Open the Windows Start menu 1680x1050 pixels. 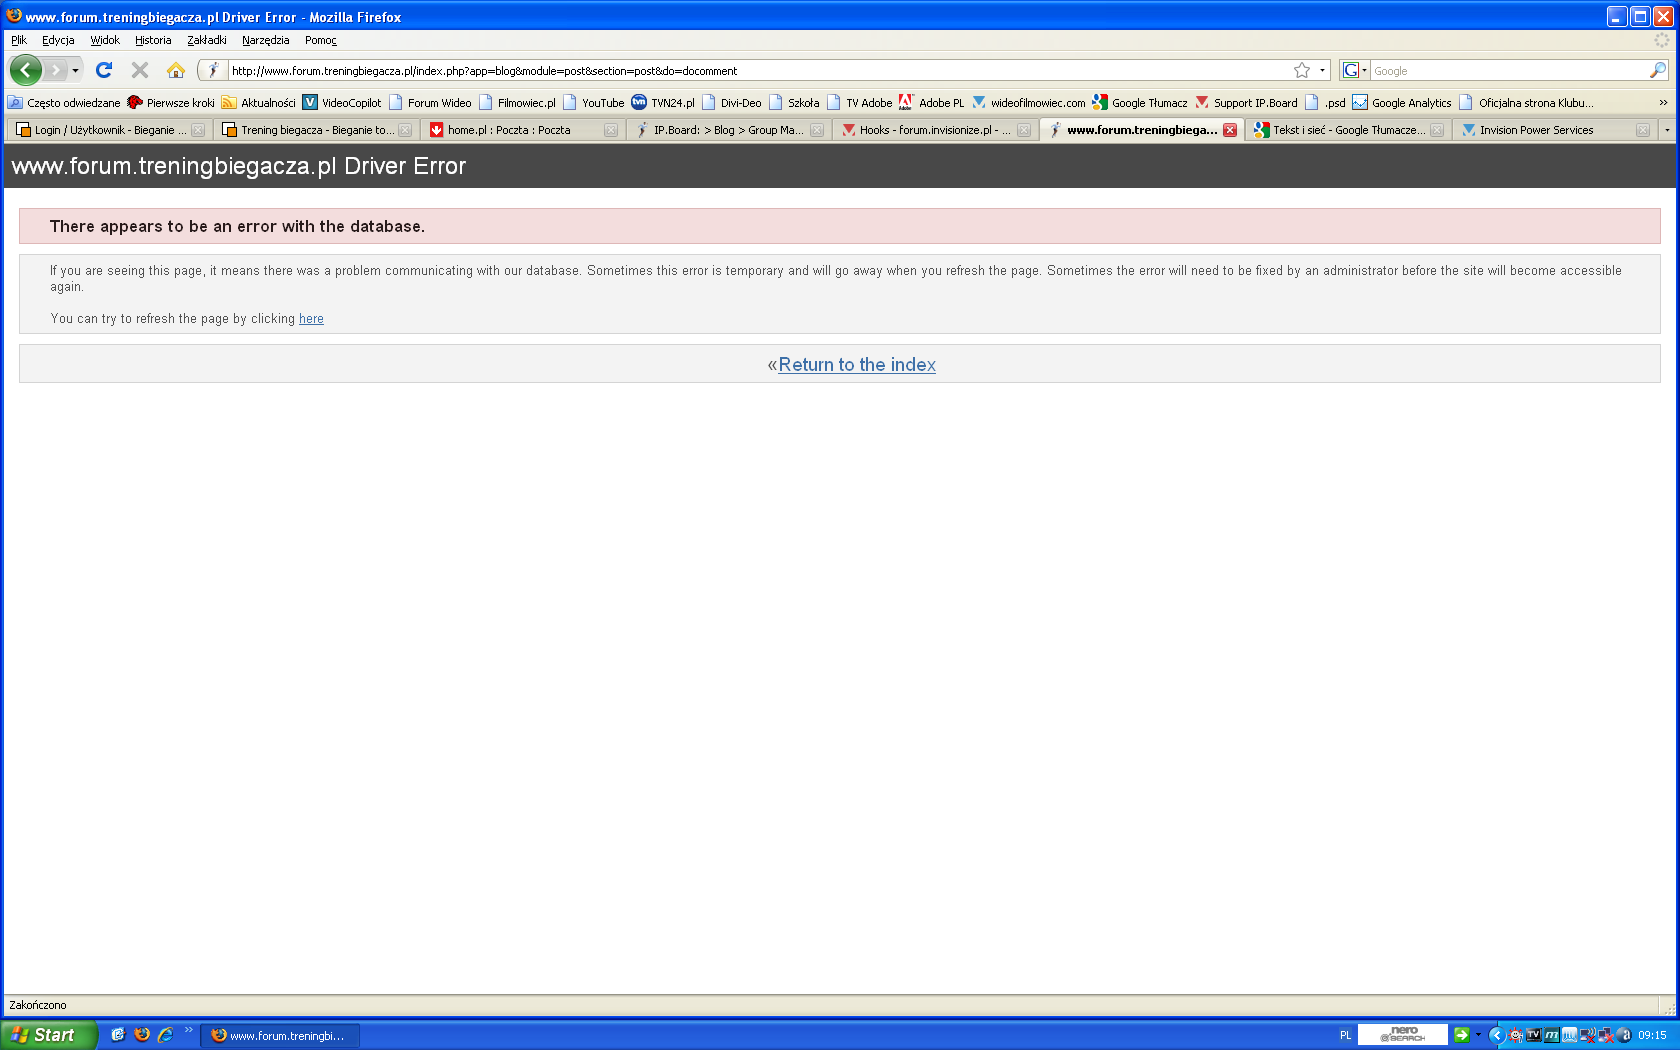[x=49, y=1035]
